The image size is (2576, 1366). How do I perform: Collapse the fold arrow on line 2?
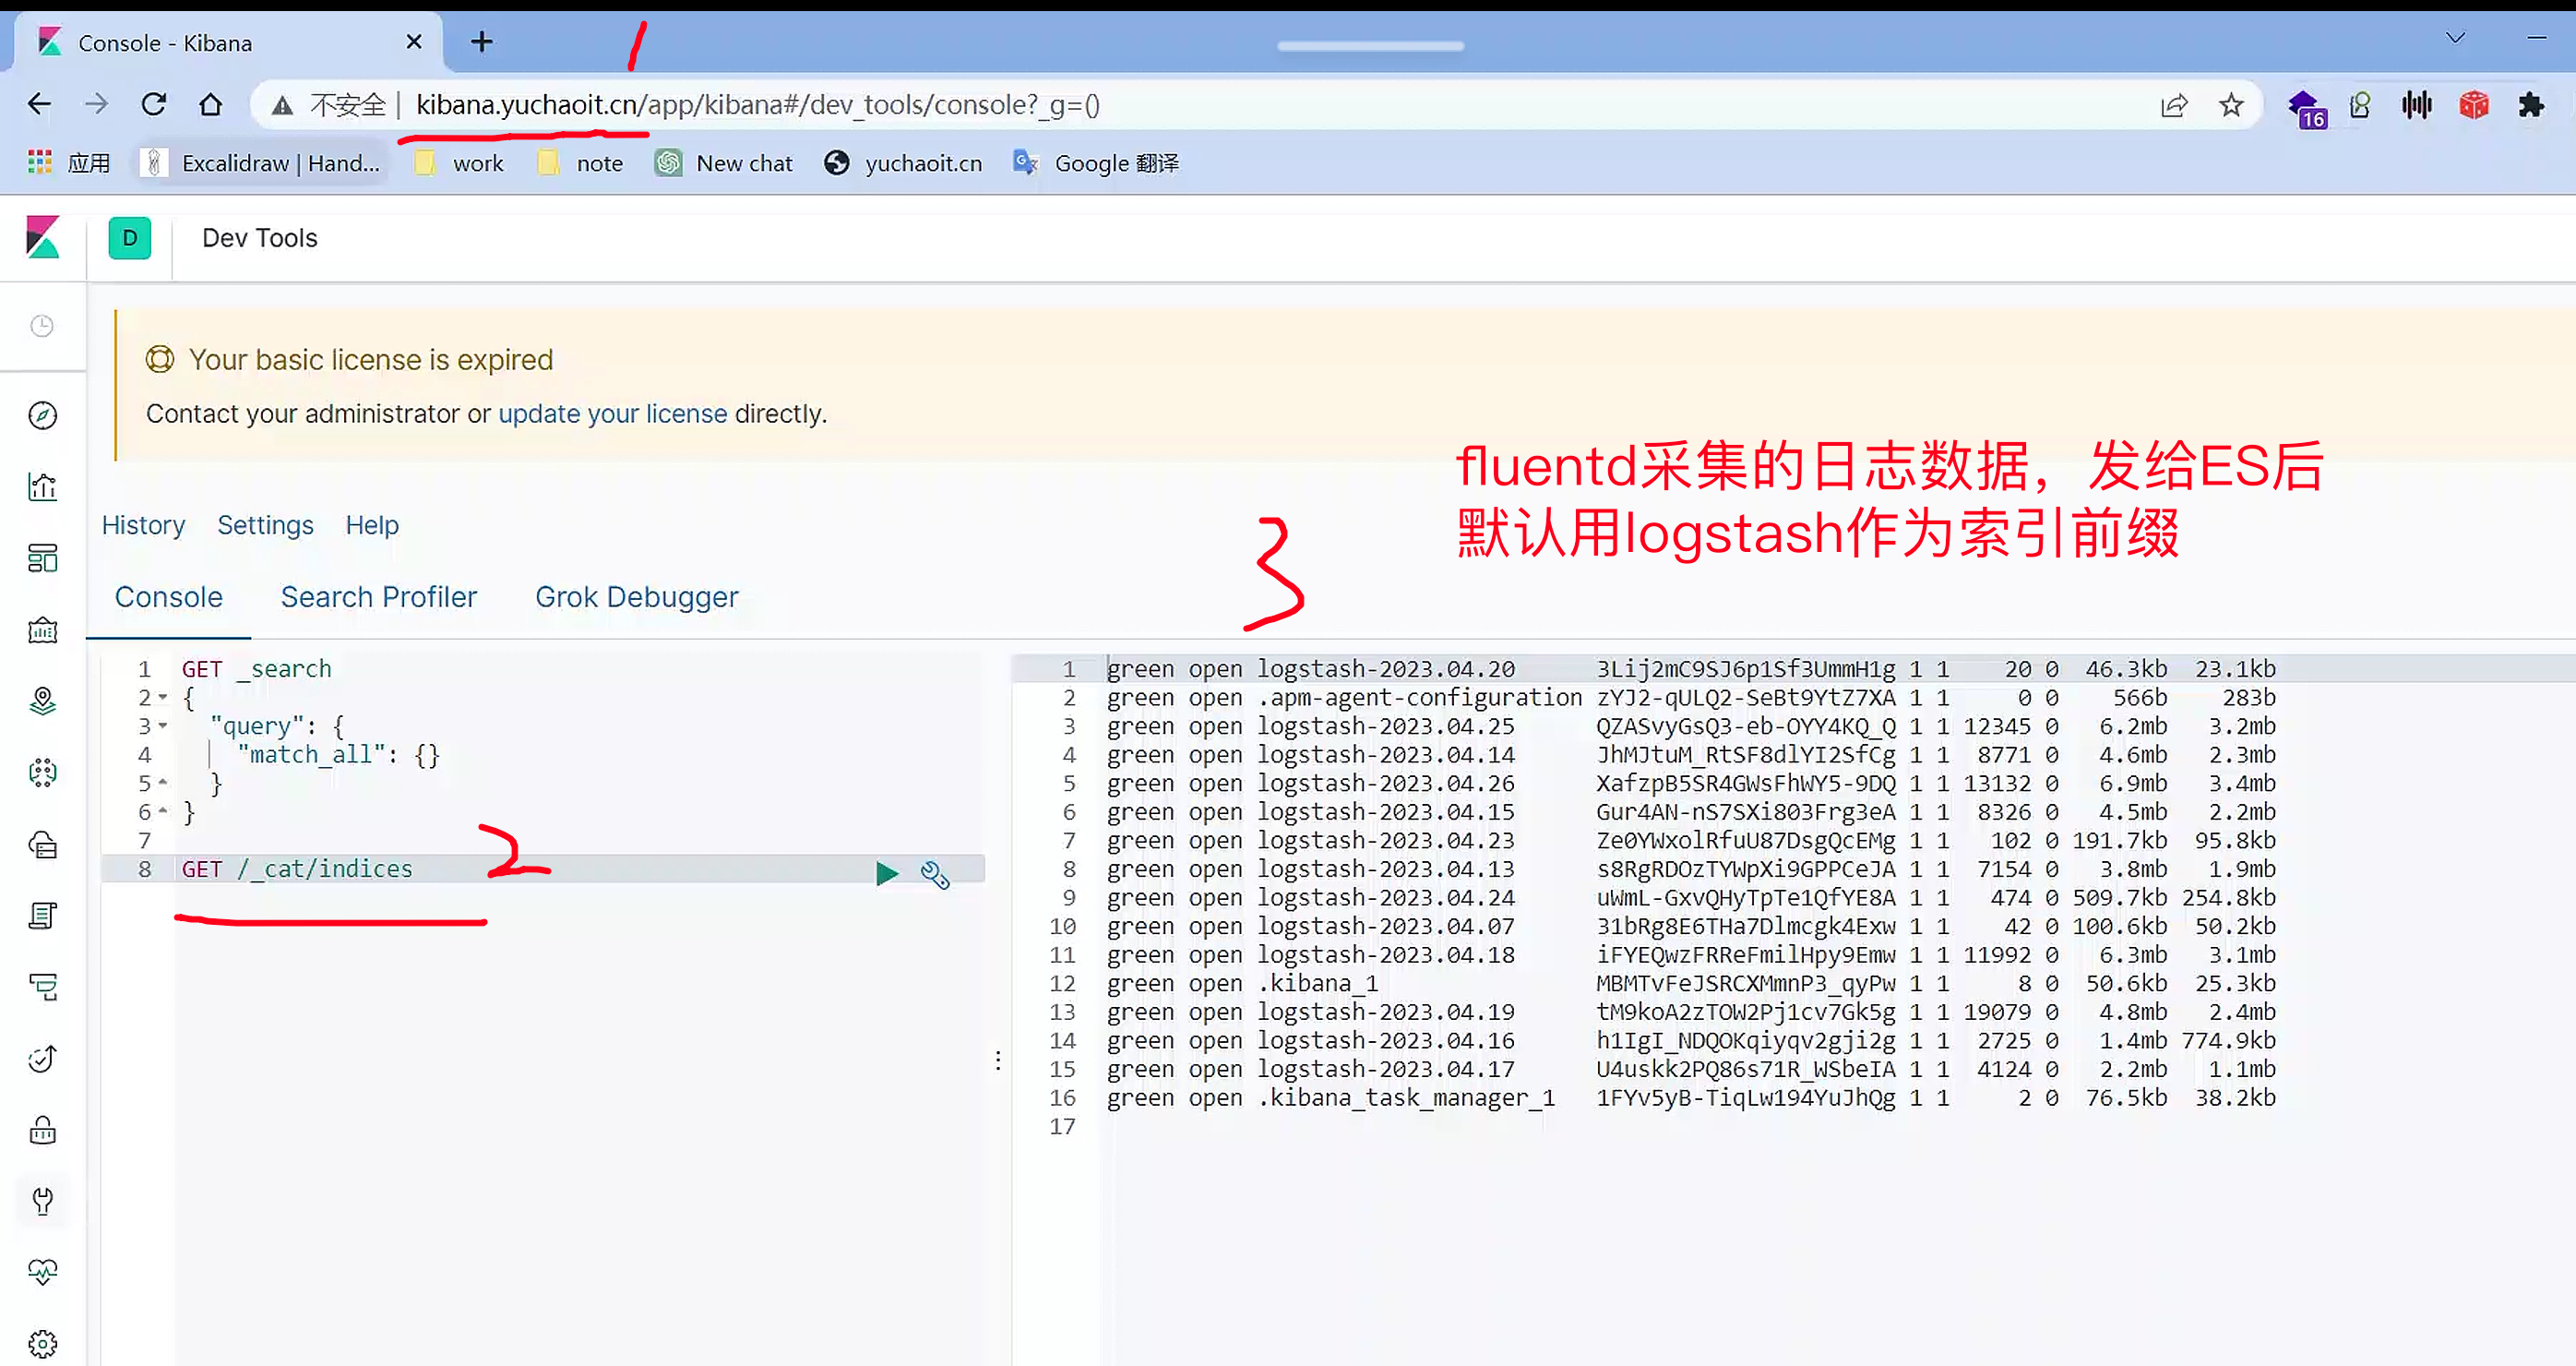[163, 697]
